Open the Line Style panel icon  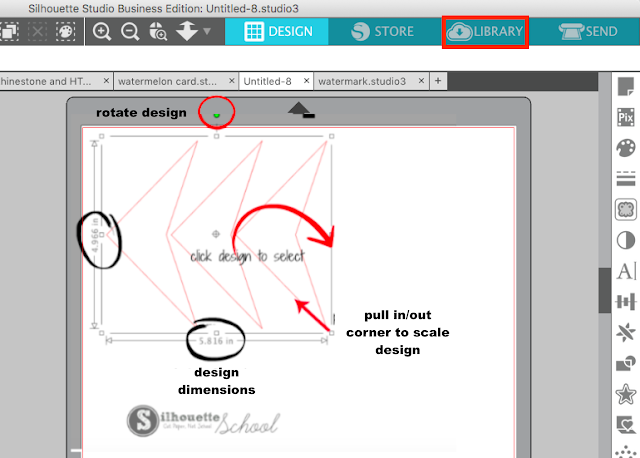click(626, 178)
